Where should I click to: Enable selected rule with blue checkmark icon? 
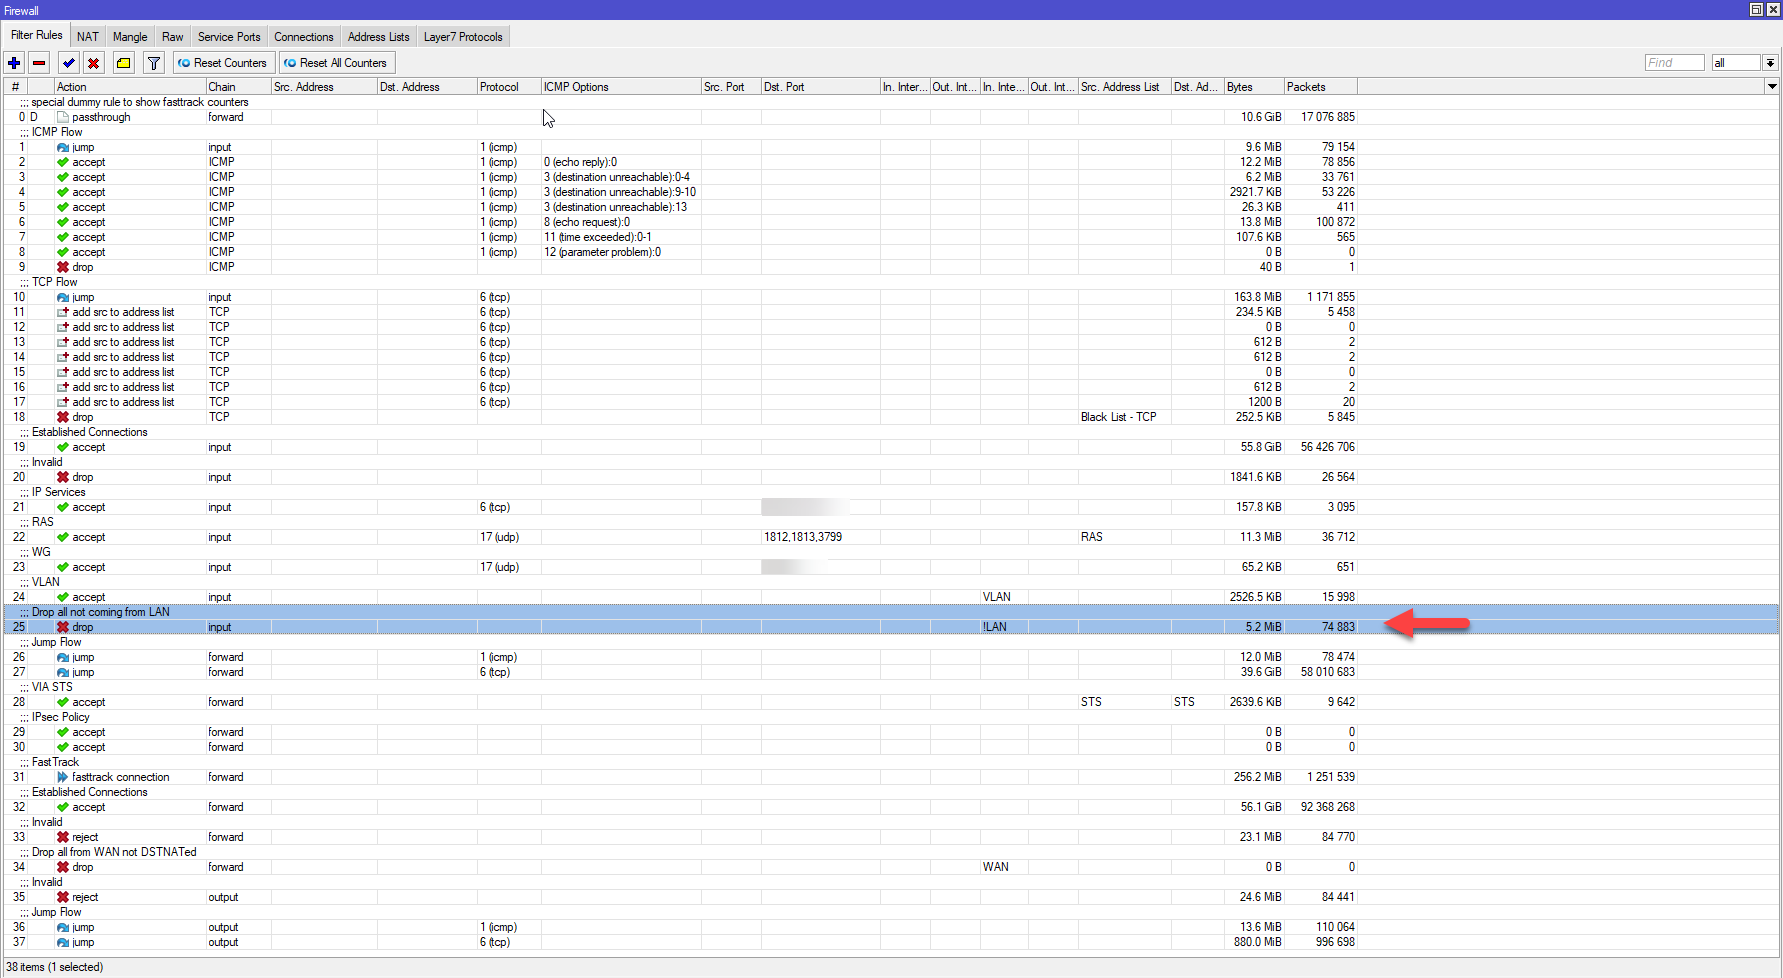click(x=68, y=63)
